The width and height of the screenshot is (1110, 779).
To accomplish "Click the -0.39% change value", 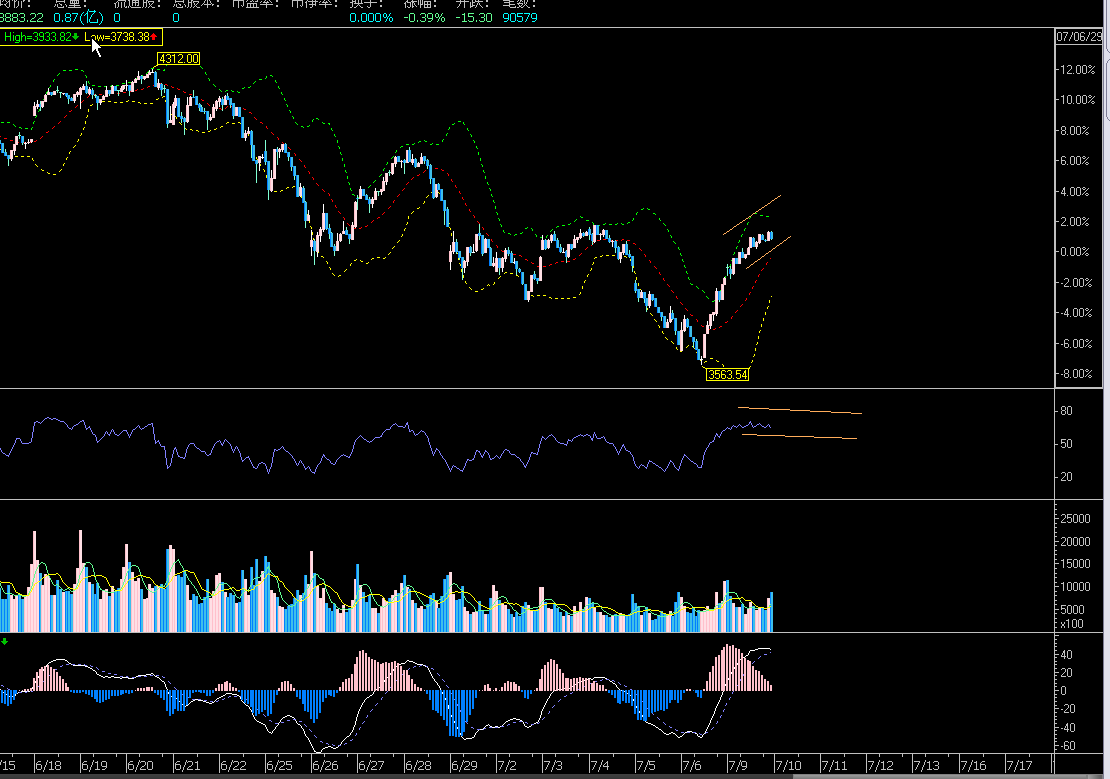I will point(424,18).
